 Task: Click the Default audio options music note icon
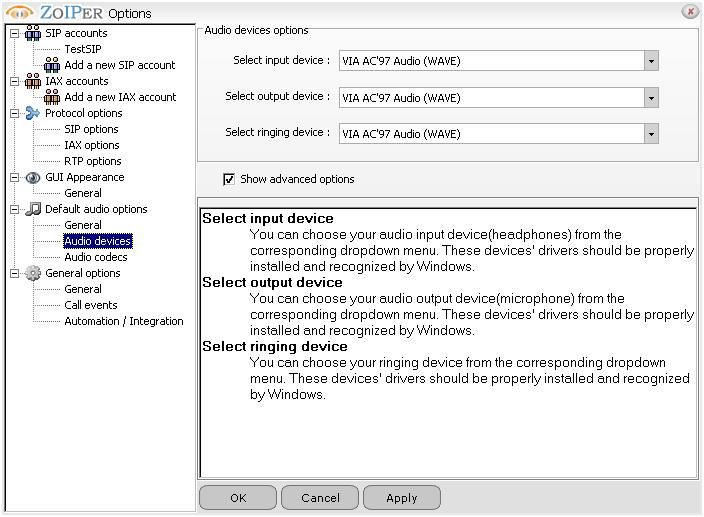33,209
